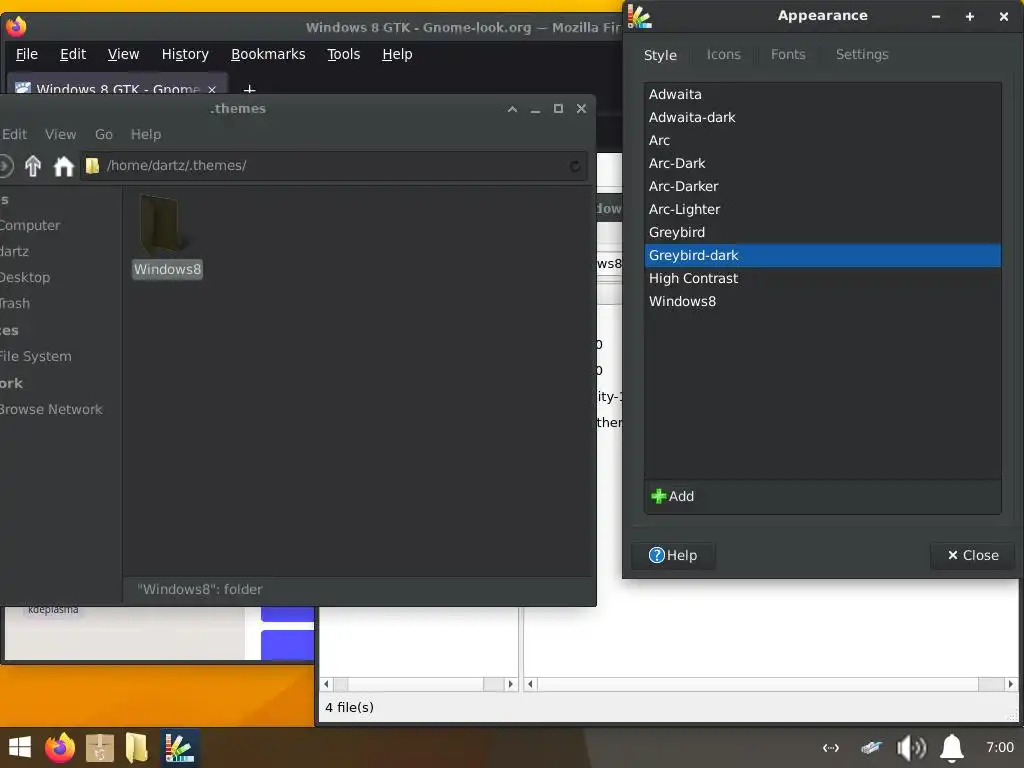Click right arrow on lower-left horizontal scrollbar
This screenshot has height=768, width=1024.
pyautogui.click(x=510, y=684)
